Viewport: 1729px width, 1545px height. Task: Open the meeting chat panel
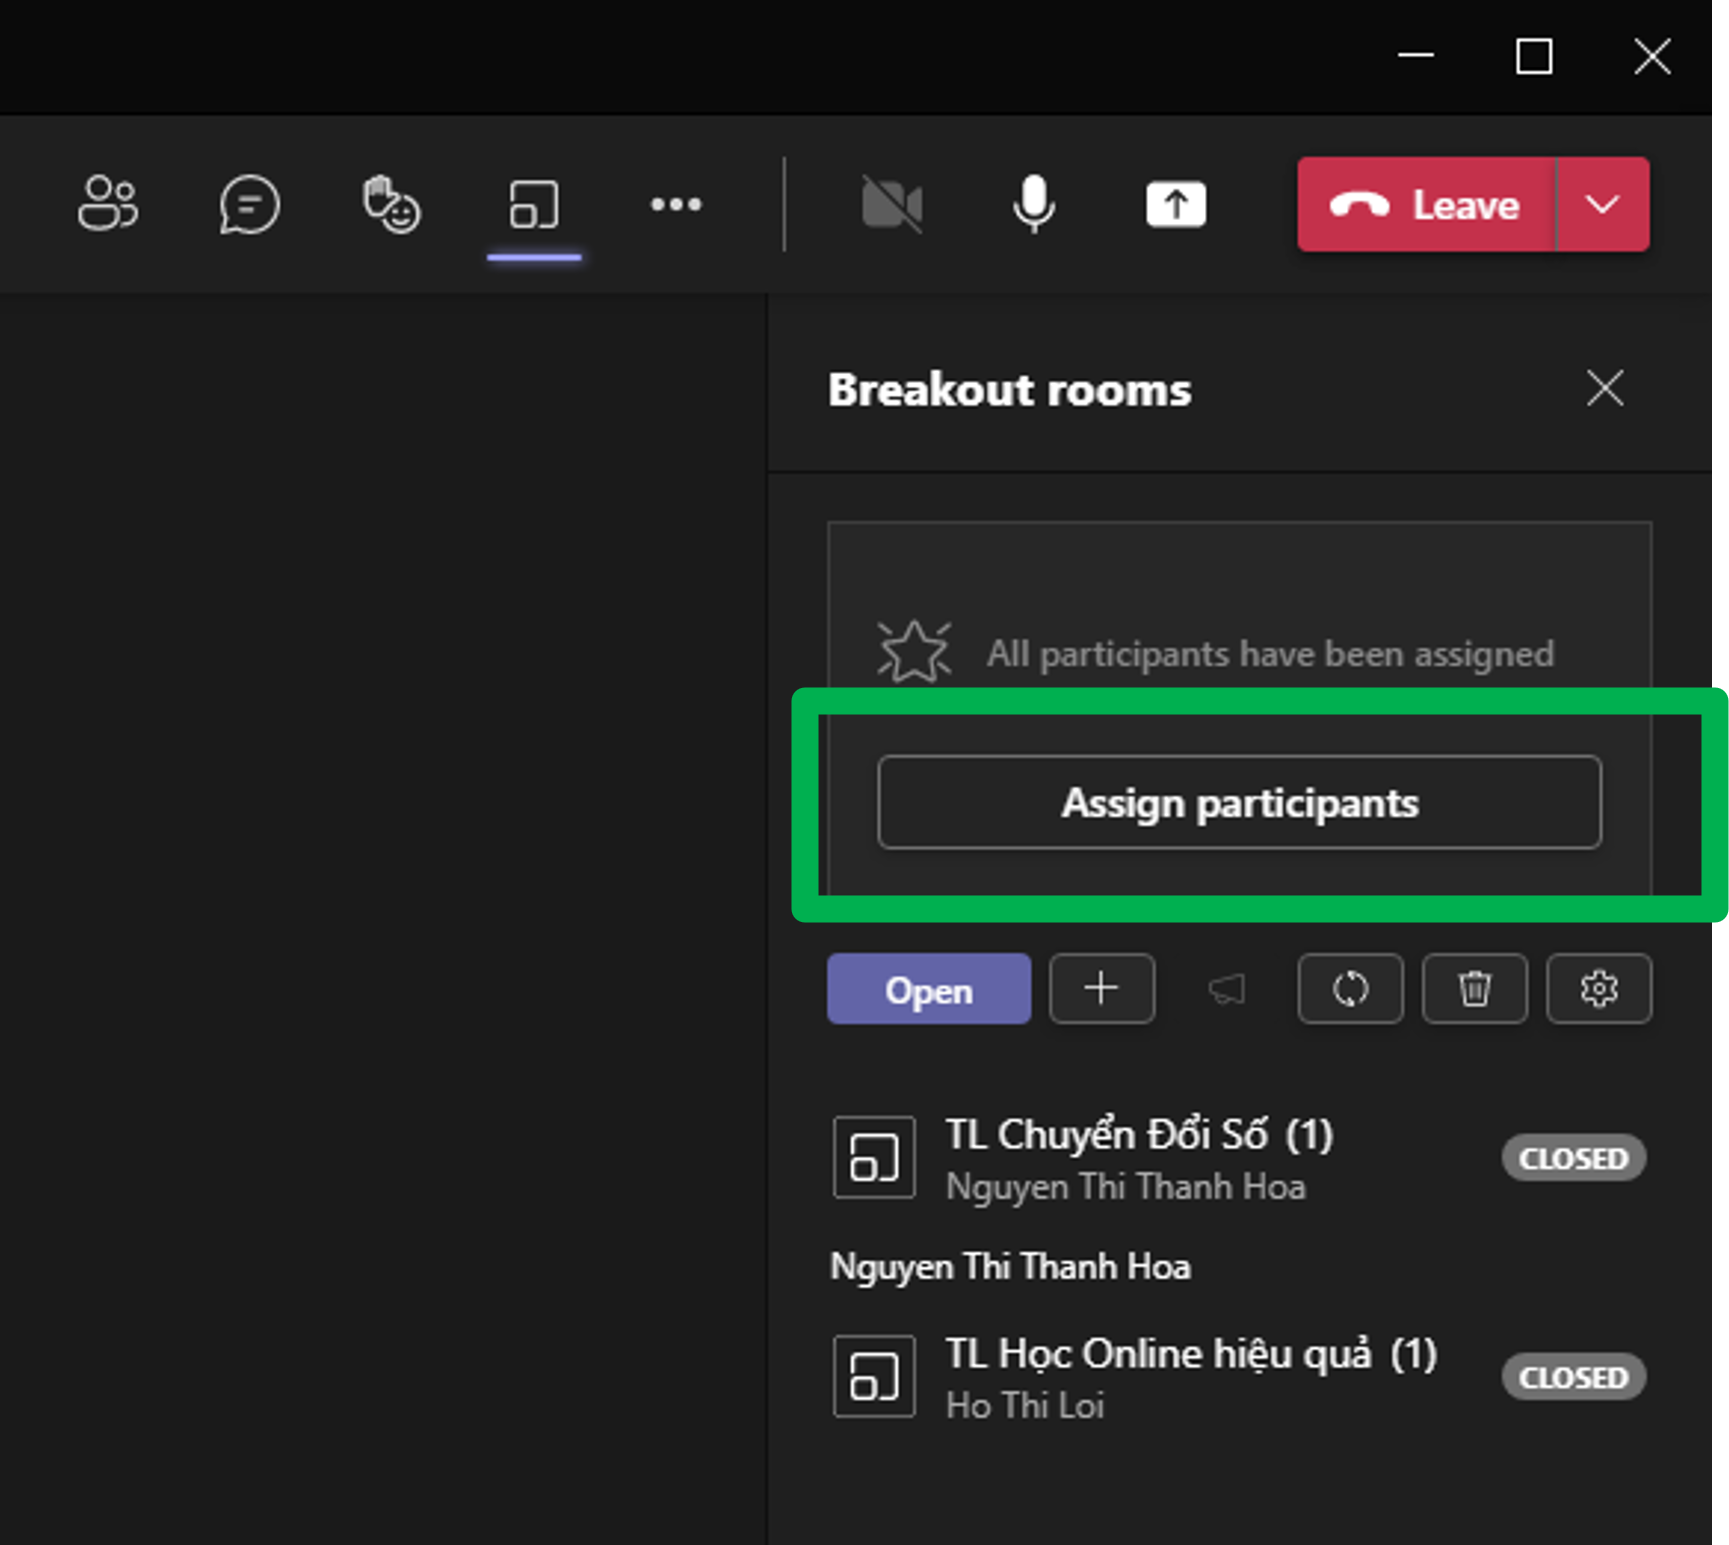click(x=249, y=204)
